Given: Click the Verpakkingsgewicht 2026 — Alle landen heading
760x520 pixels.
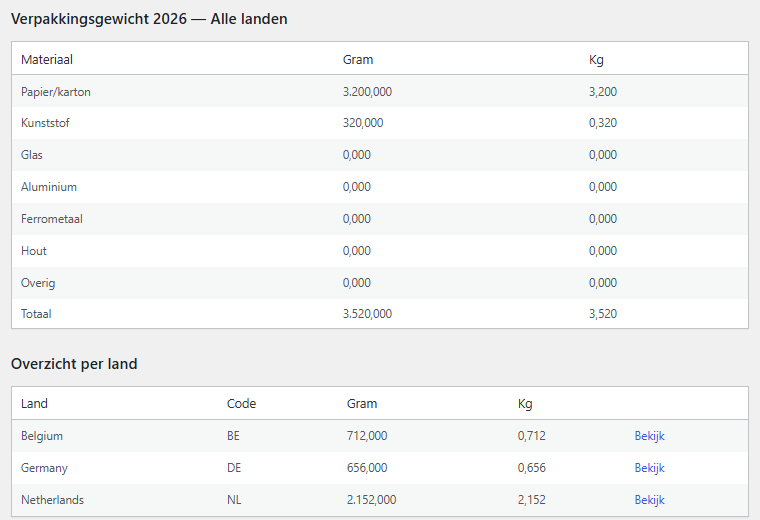Looking at the screenshot, I should [x=149, y=19].
